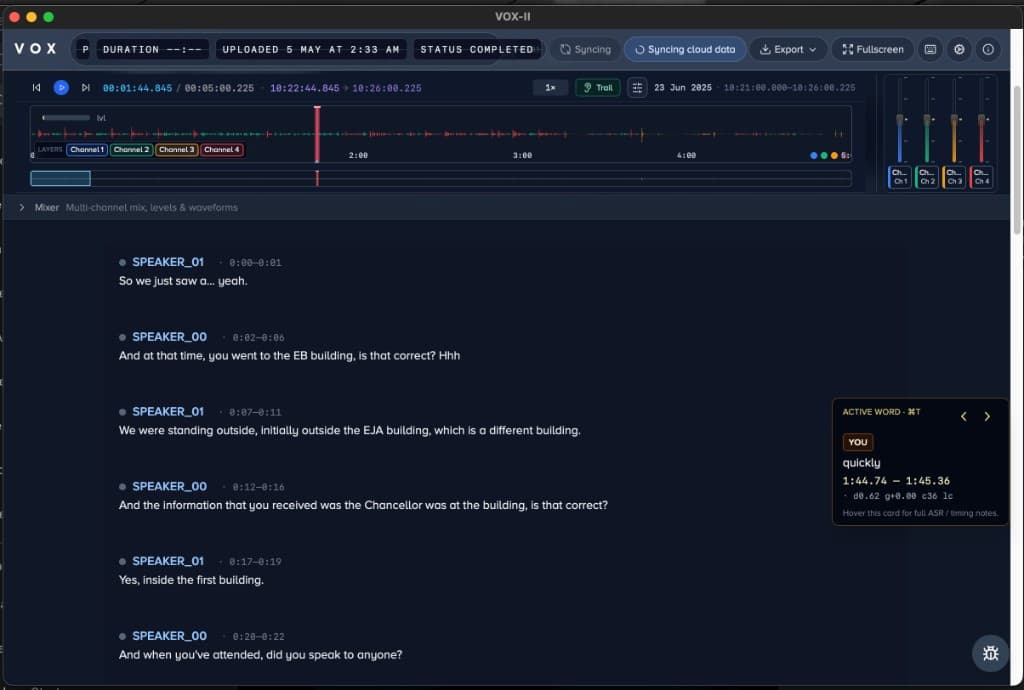
Task: Adjust the blue Ch 1 fader
Action: pos(900,120)
